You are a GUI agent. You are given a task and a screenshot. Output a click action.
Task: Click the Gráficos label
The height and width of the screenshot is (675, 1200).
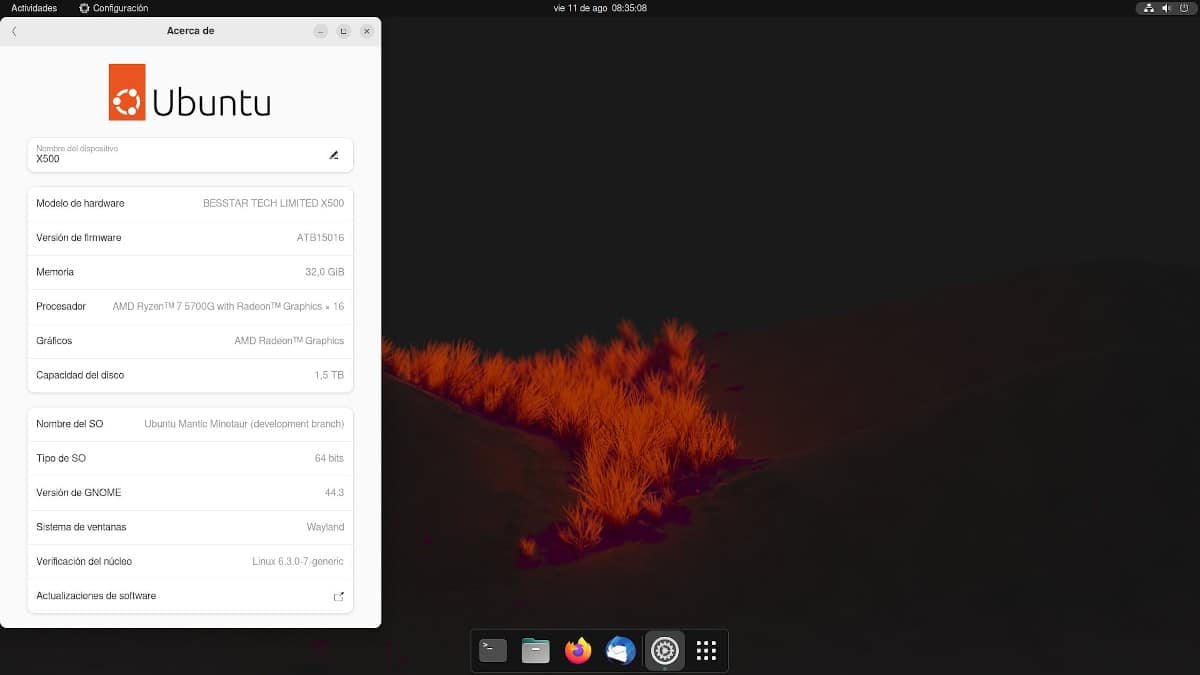pos(55,341)
